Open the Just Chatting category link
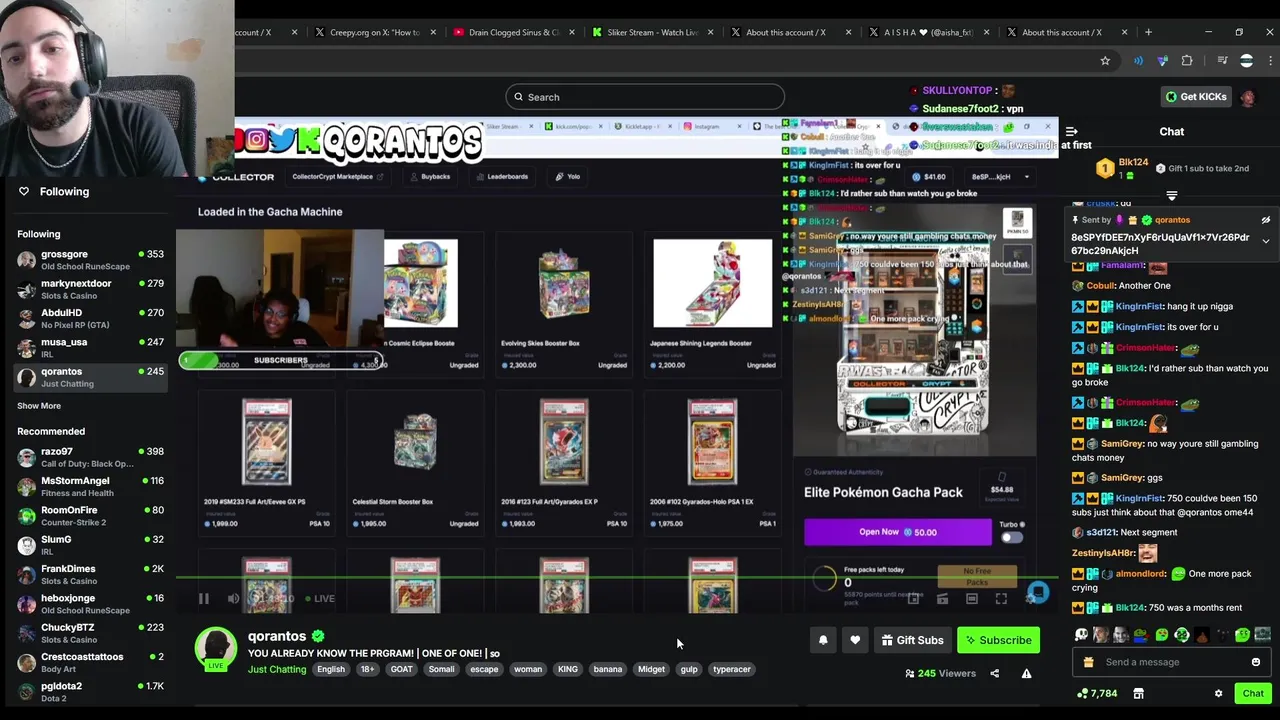1280x720 pixels. (x=277, y=669)
